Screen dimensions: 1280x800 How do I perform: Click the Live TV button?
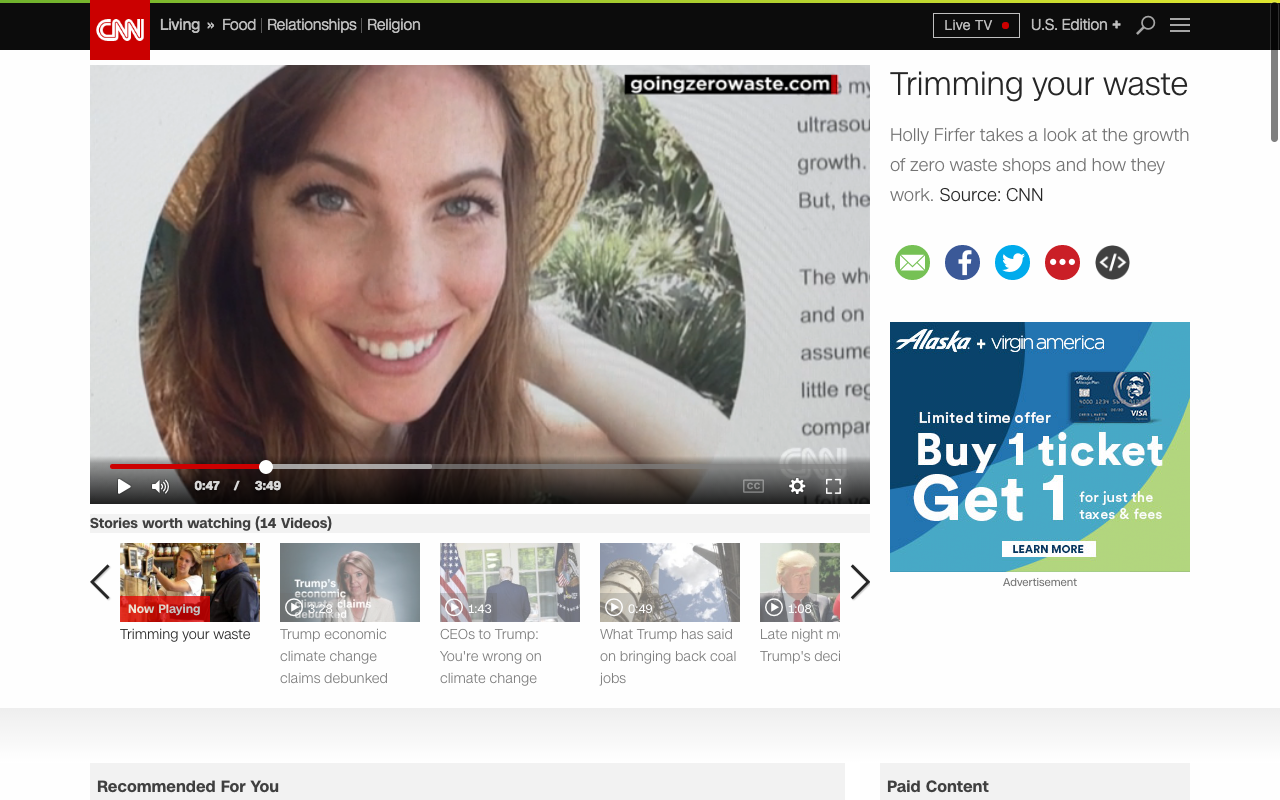pyautogui.click(x=976, y=25)
